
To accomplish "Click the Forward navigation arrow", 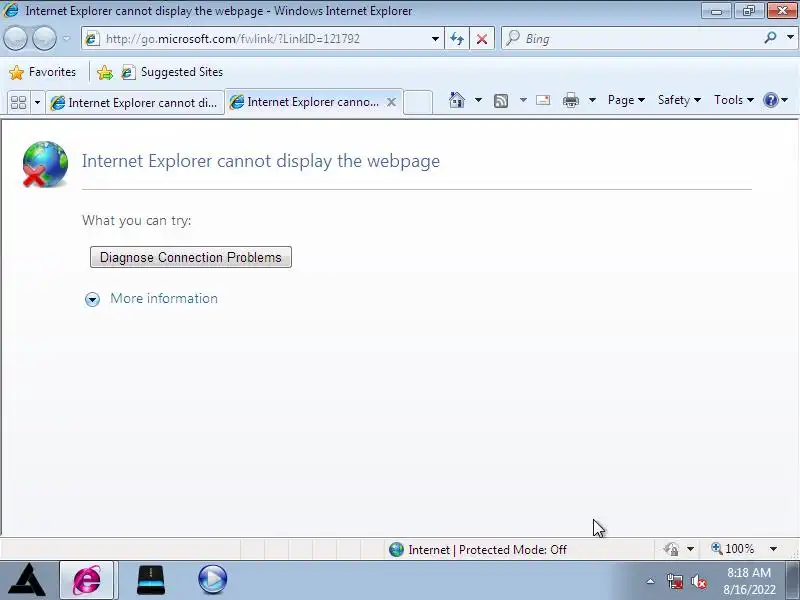I will [x=44, y=38].
